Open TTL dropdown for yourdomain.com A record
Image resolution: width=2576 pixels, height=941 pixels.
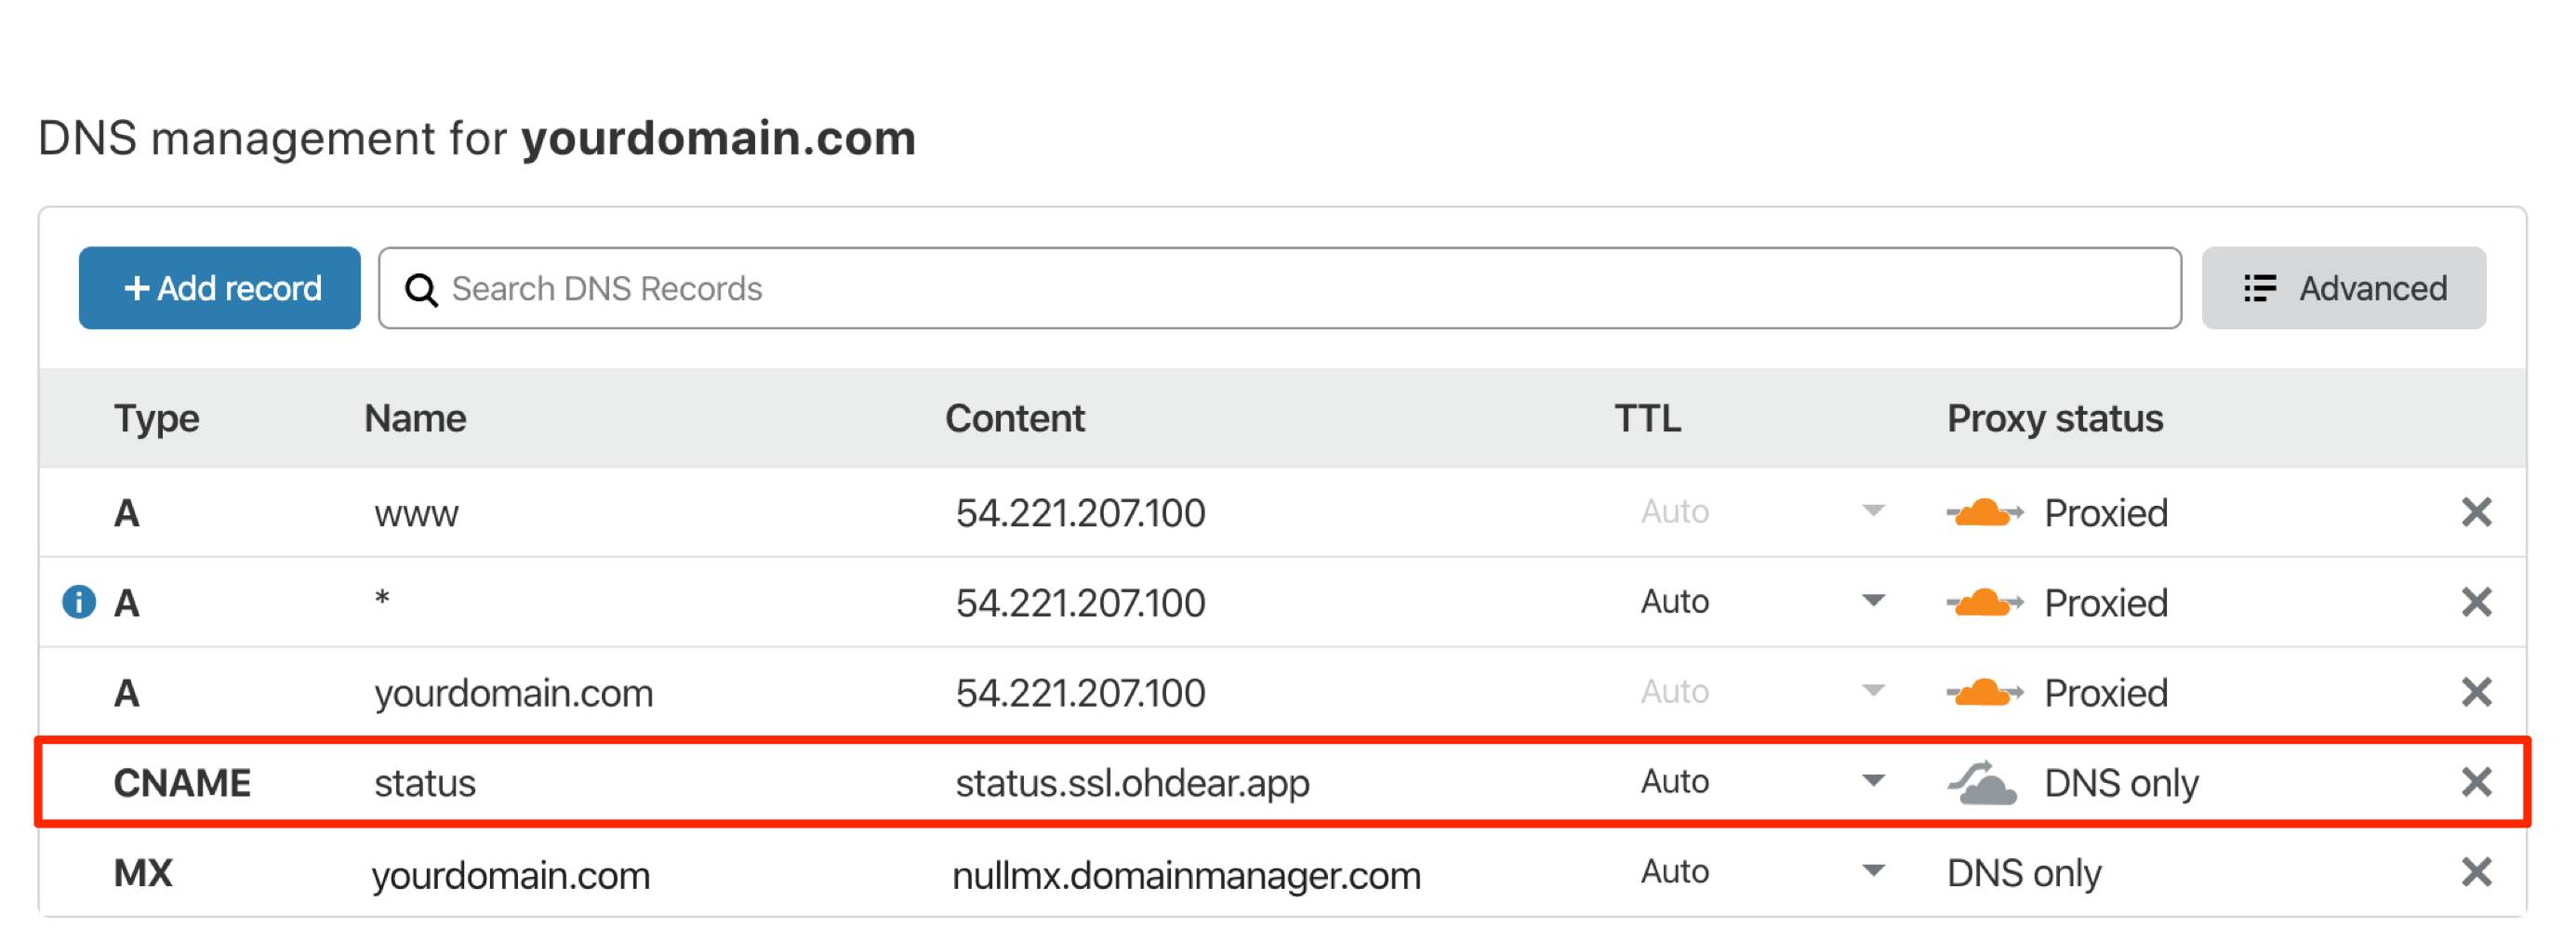coord(1873,692)
